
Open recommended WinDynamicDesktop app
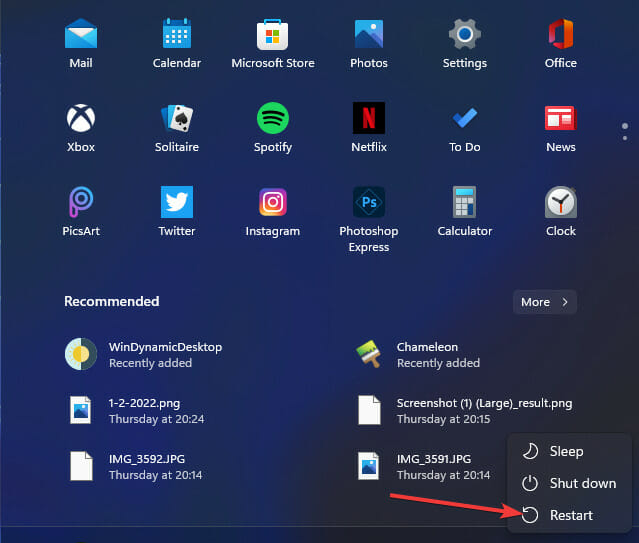[x=144, y=354]
